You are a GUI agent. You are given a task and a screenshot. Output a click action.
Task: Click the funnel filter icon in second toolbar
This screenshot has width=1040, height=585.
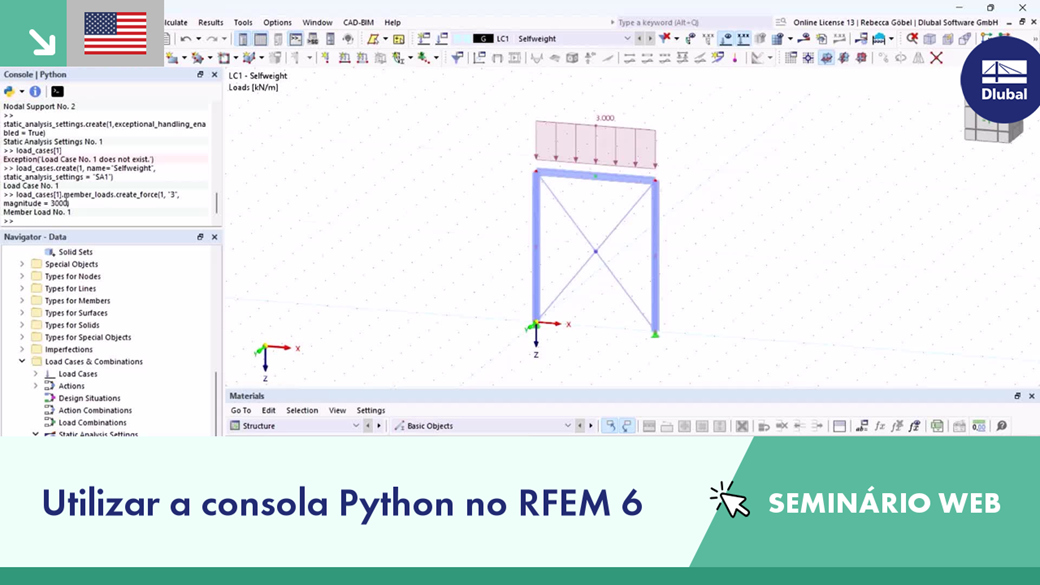pyautogui.click(x=457, y=58)
